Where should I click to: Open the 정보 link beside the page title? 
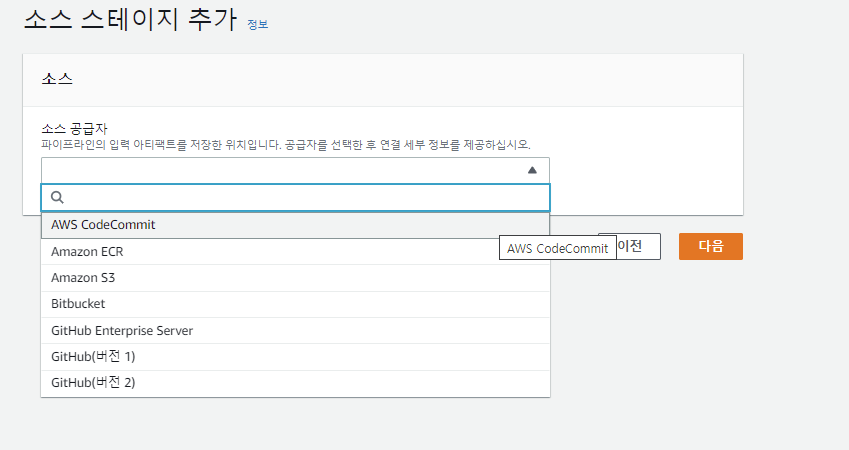tap(257, 24)
